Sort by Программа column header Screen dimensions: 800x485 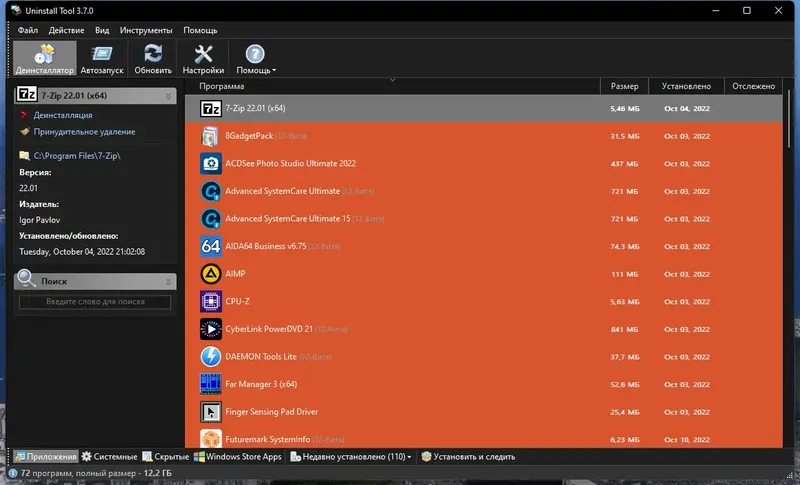392,86
